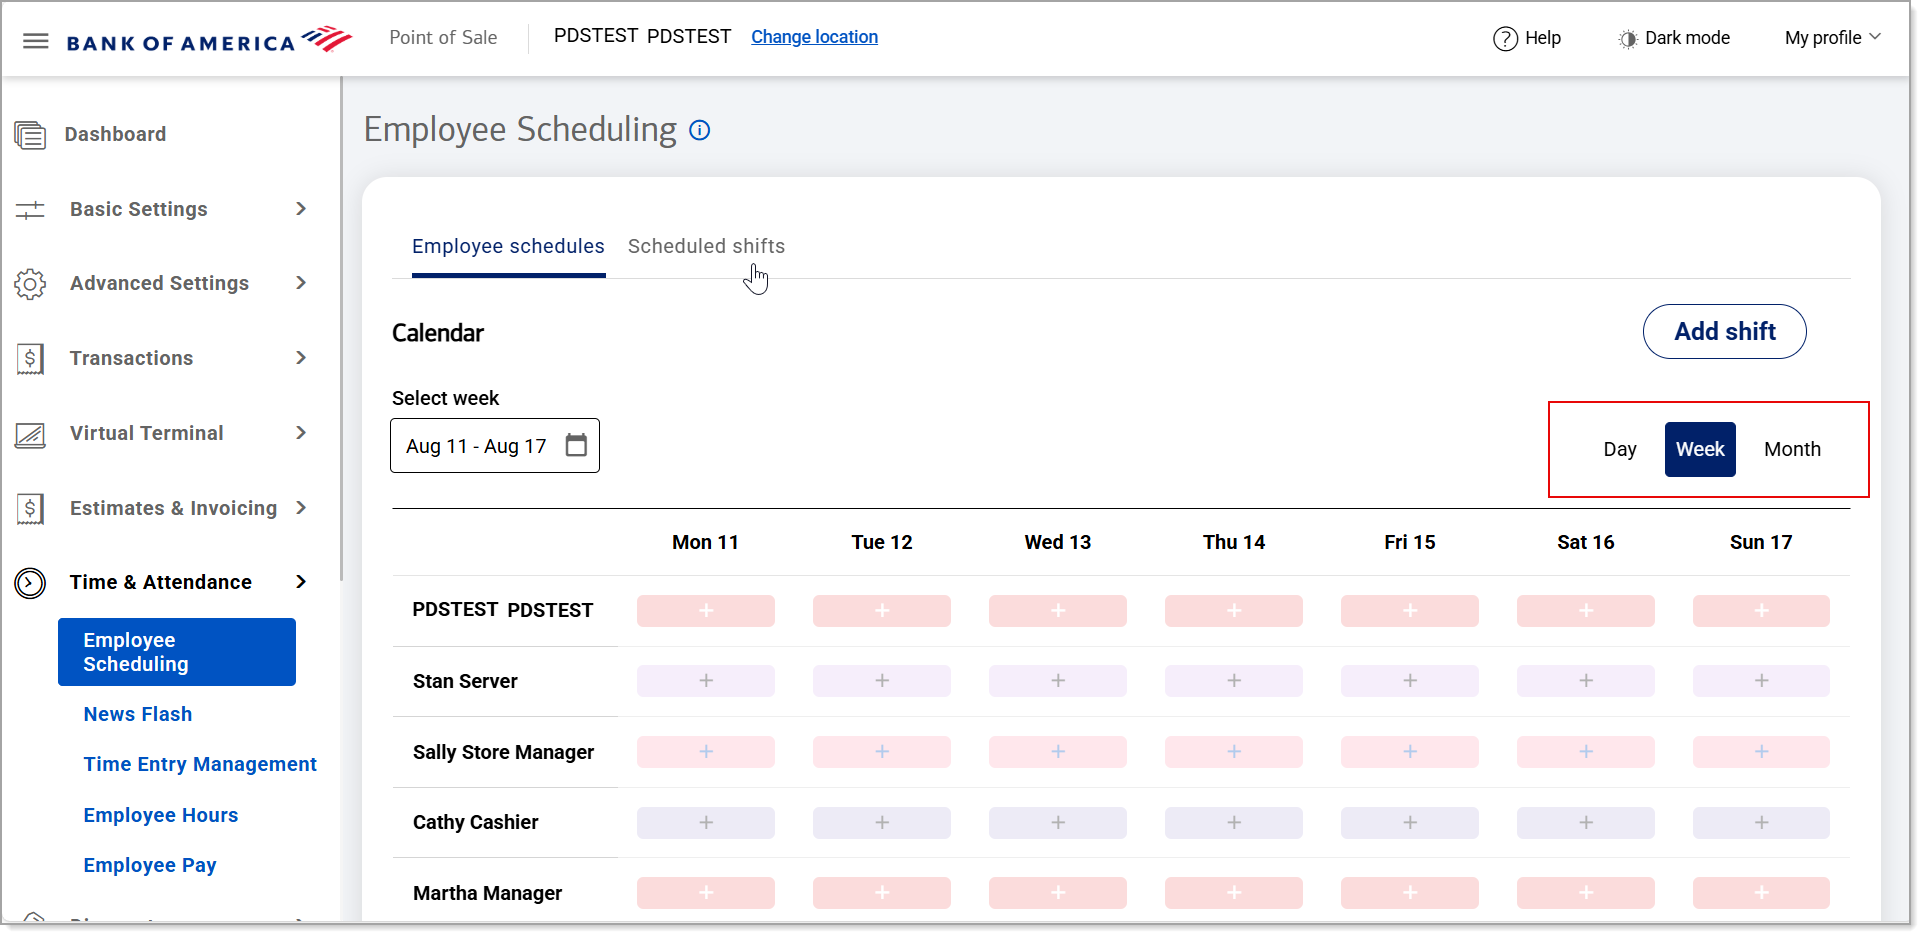Click the Mon 11 column header
This screenshot has width=1923, height=937.
pyautogui.click(x=706, y=542)
